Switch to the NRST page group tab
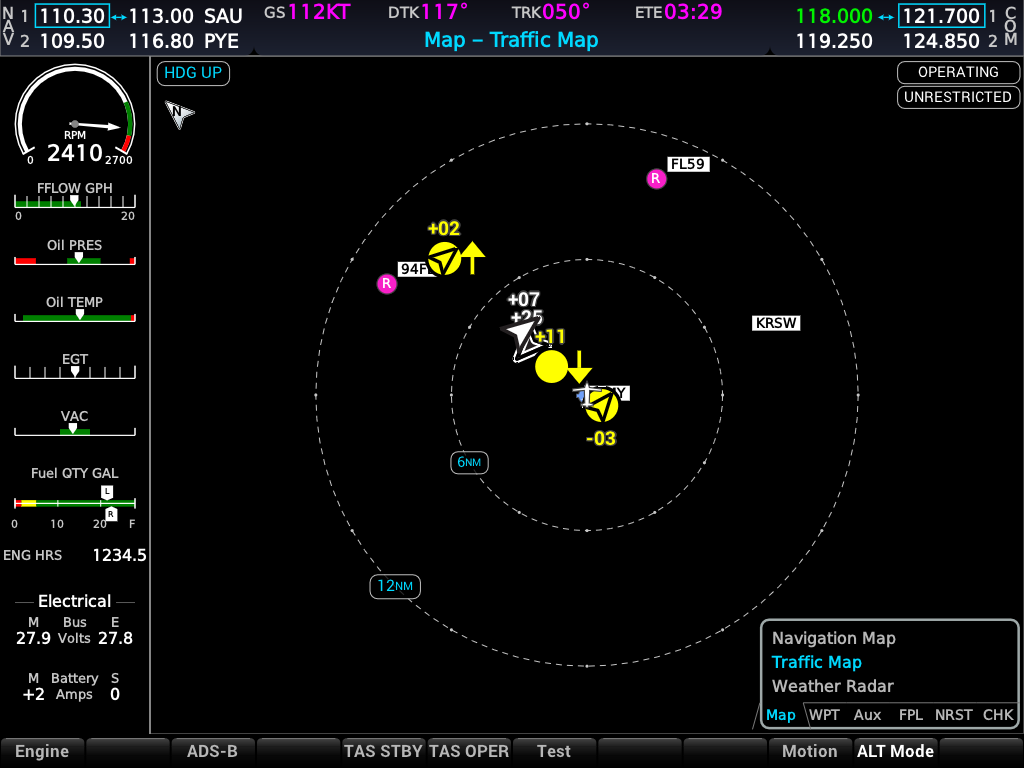The width and height of the screenshot is (1024, 768). pos(953,715)
